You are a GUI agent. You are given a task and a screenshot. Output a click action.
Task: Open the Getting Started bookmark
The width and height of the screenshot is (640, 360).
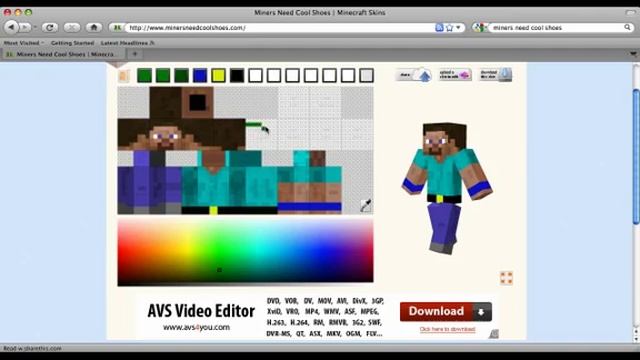point(72,42)
